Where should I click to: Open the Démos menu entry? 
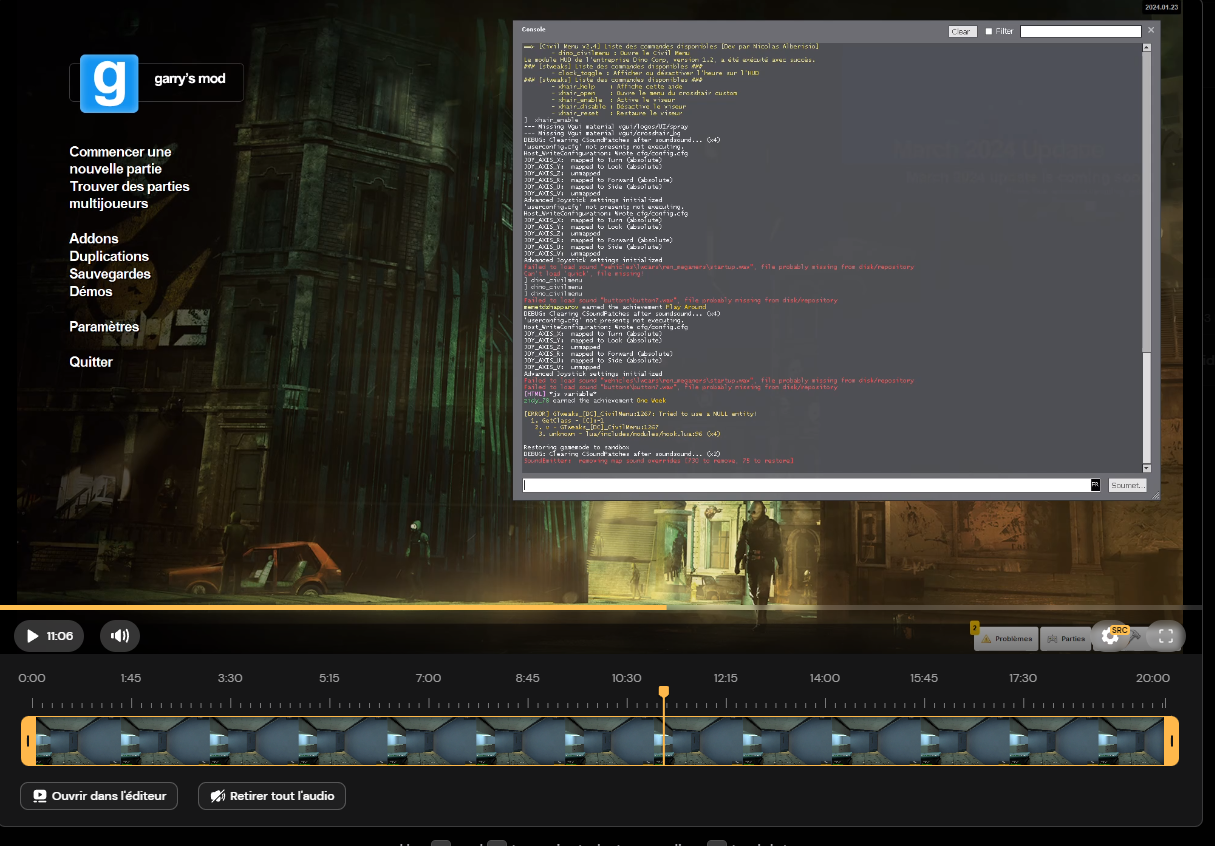click(91, 292)
